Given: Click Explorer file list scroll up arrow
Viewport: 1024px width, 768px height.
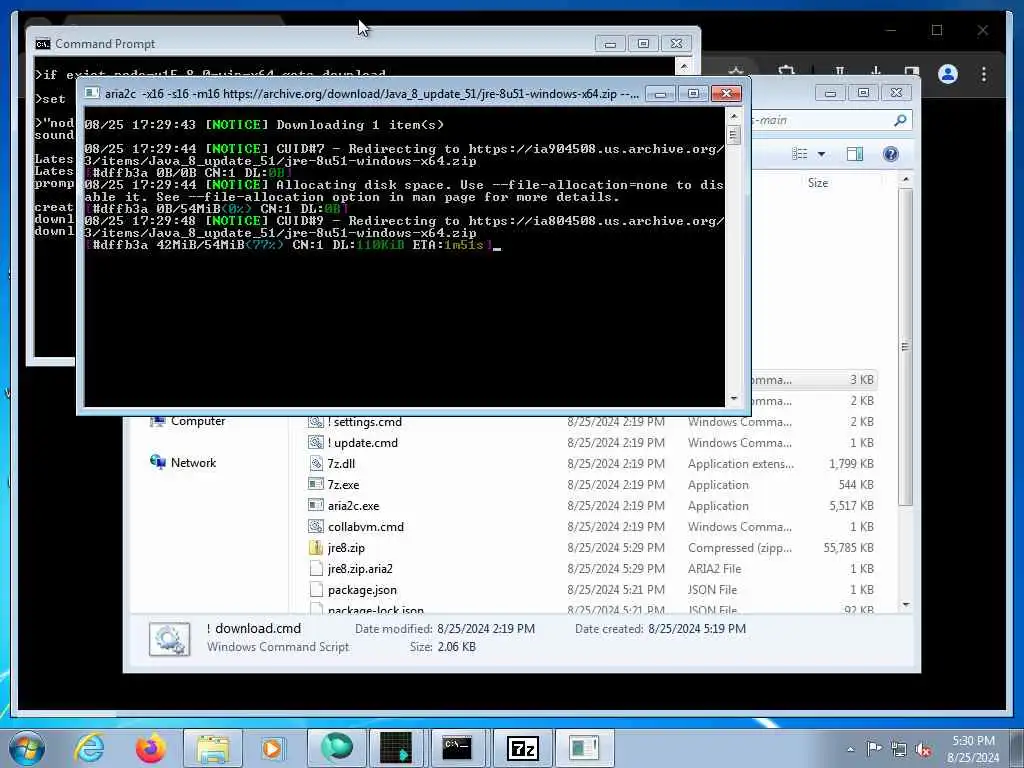Looking at the screenshot, I should point(905,179).
